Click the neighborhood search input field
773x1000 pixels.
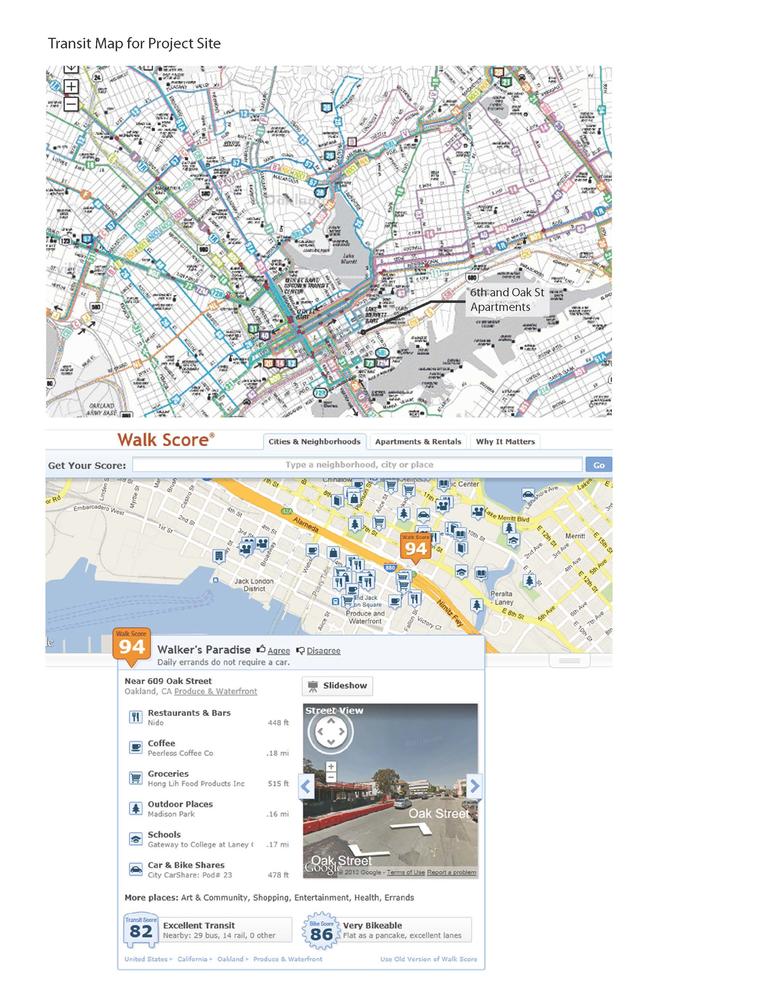358,464
